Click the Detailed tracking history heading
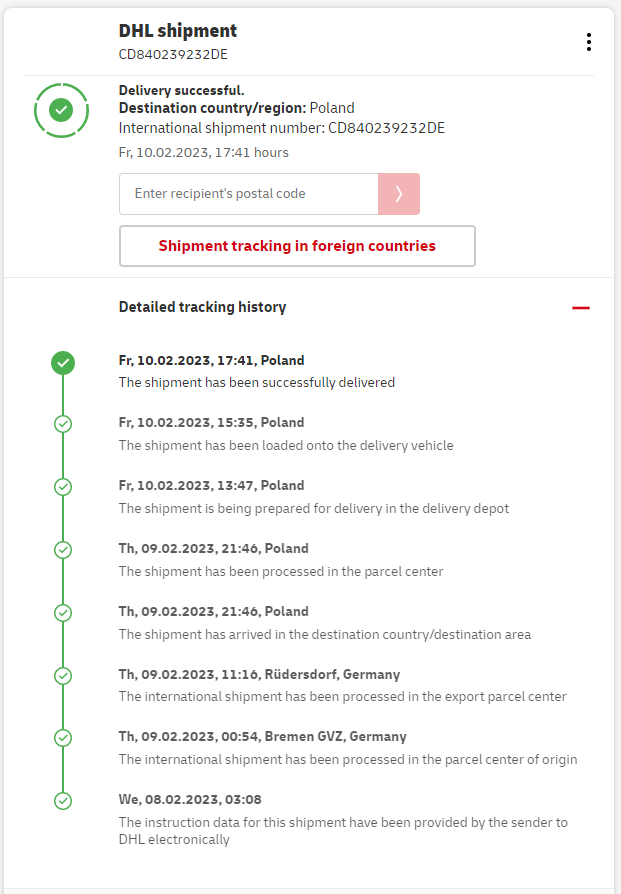This screenshot has width=621, height=894. pyautogui.click(x=202, y=307)
